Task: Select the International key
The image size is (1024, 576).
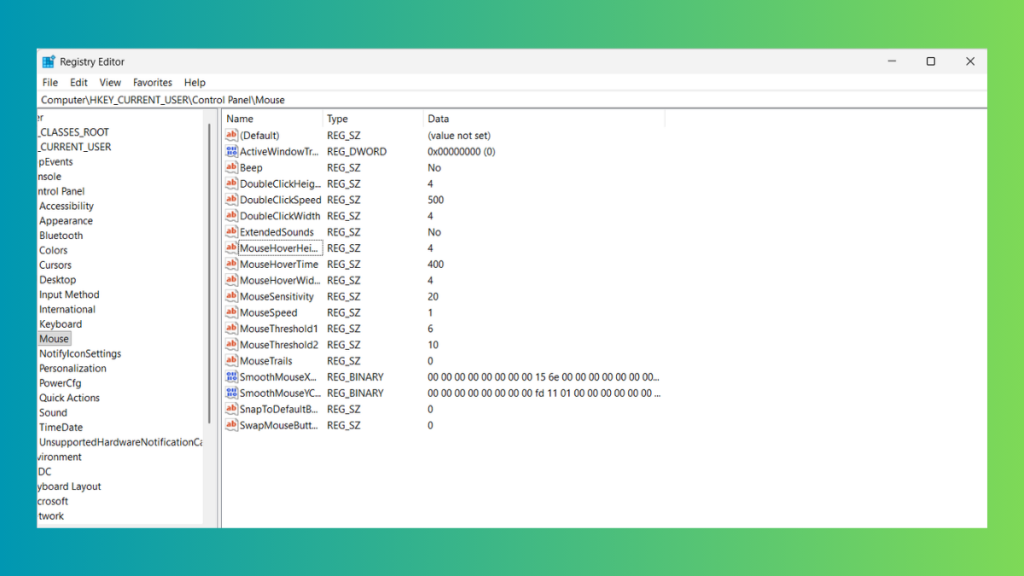Action: 67,310
